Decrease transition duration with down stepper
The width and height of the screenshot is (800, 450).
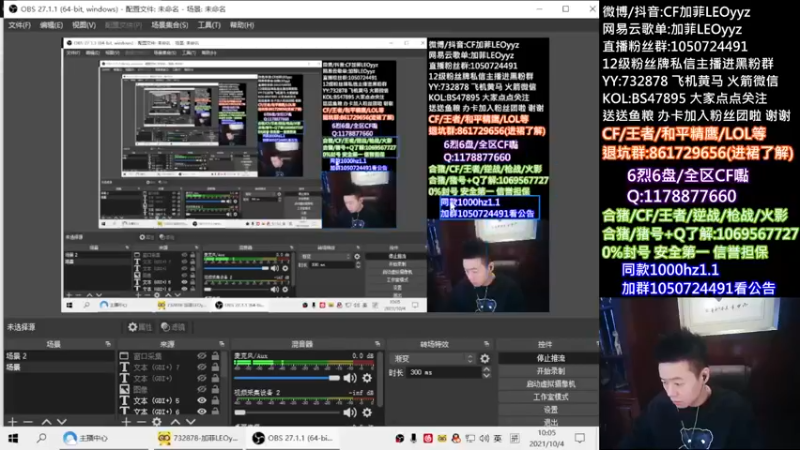click(x=486, y=376)
